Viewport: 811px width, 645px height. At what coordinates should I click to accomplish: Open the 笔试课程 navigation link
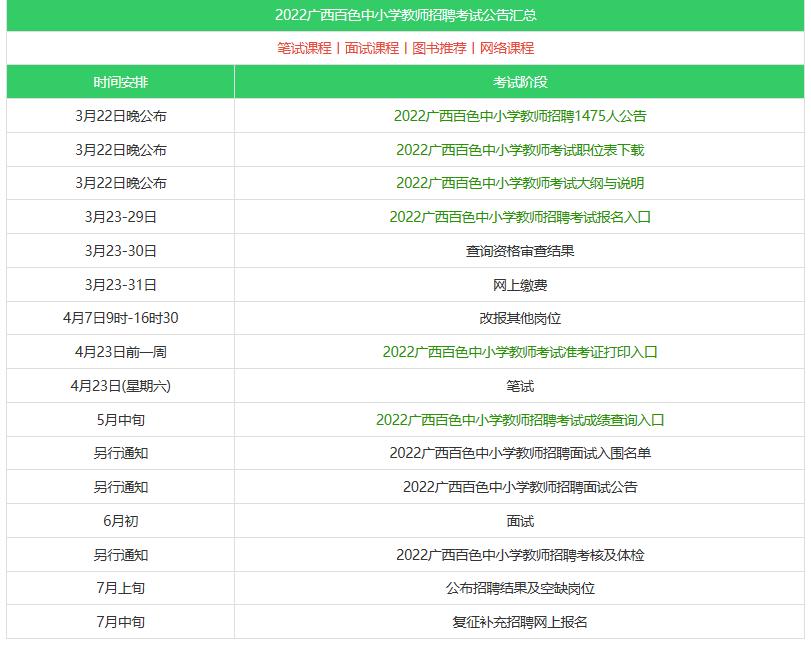pyautogui.click(x=297, y=46)
